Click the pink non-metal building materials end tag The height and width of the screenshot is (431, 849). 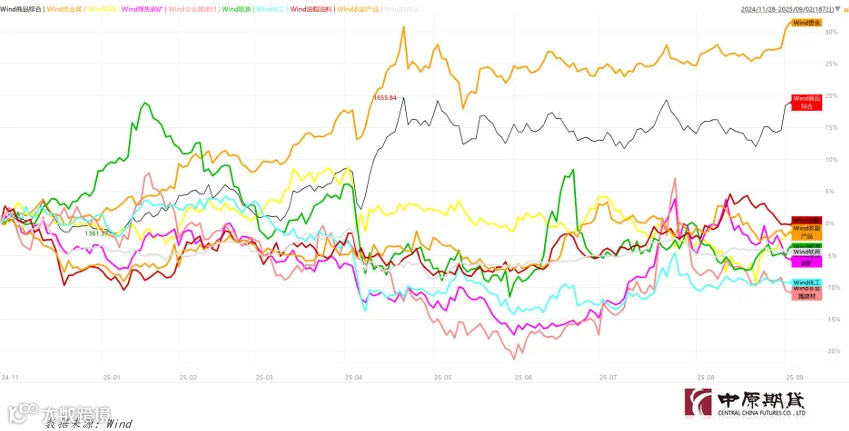point(807,294)
